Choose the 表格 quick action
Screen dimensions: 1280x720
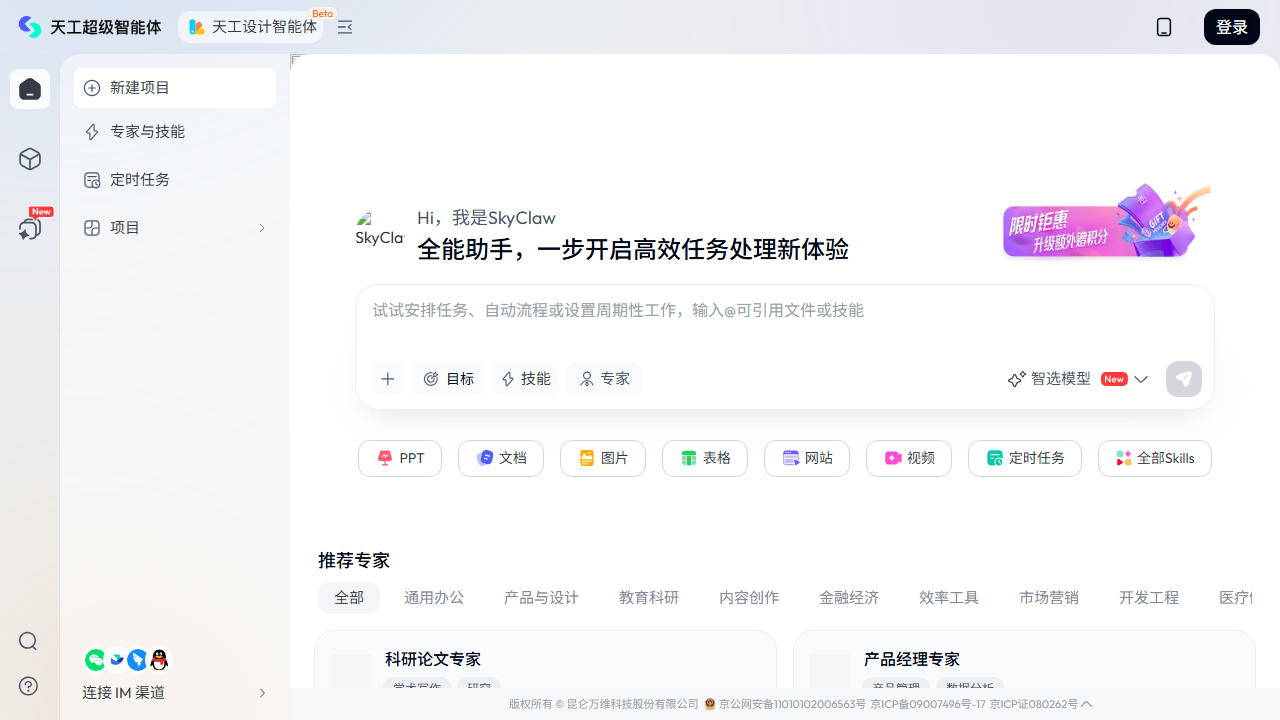[x=705, y=458]
